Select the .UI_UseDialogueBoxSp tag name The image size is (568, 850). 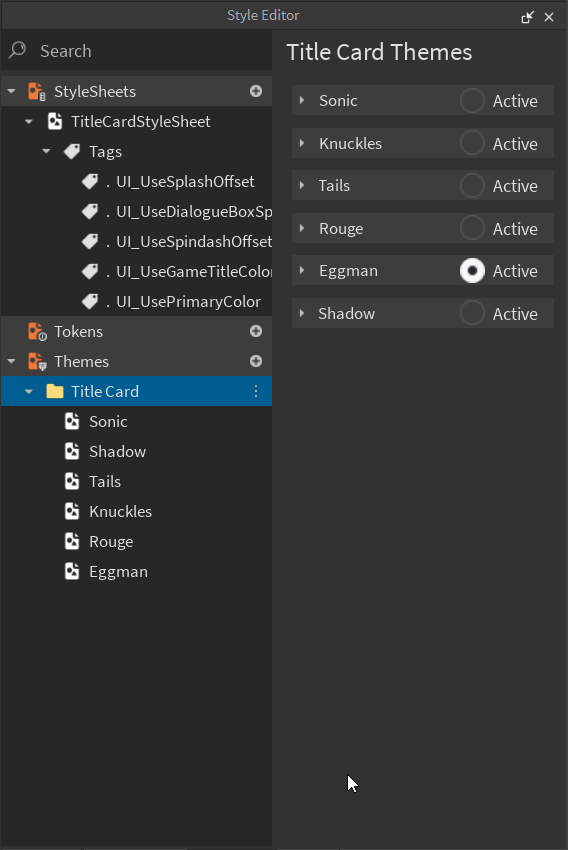pyautogui.click(x=189, y=211)
